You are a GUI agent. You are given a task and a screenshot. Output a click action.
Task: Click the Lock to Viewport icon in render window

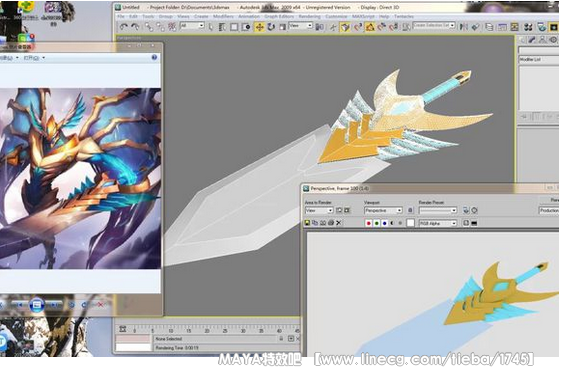click(x=410, y=210)
